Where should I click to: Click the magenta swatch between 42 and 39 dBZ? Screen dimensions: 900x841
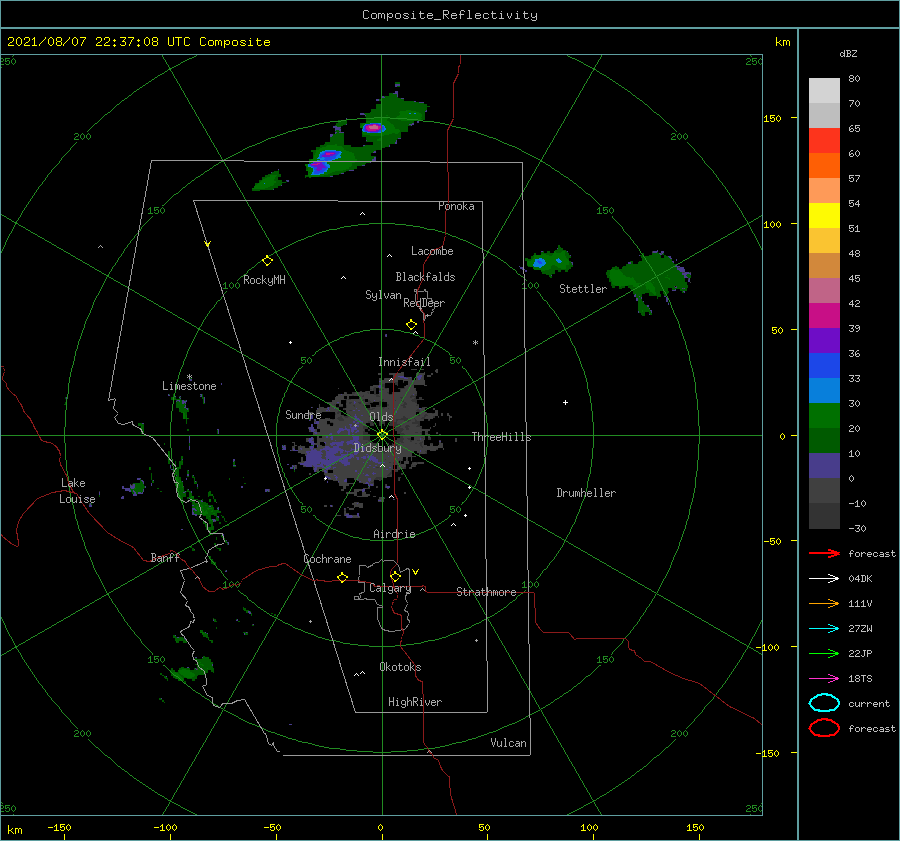coord(824,316)
